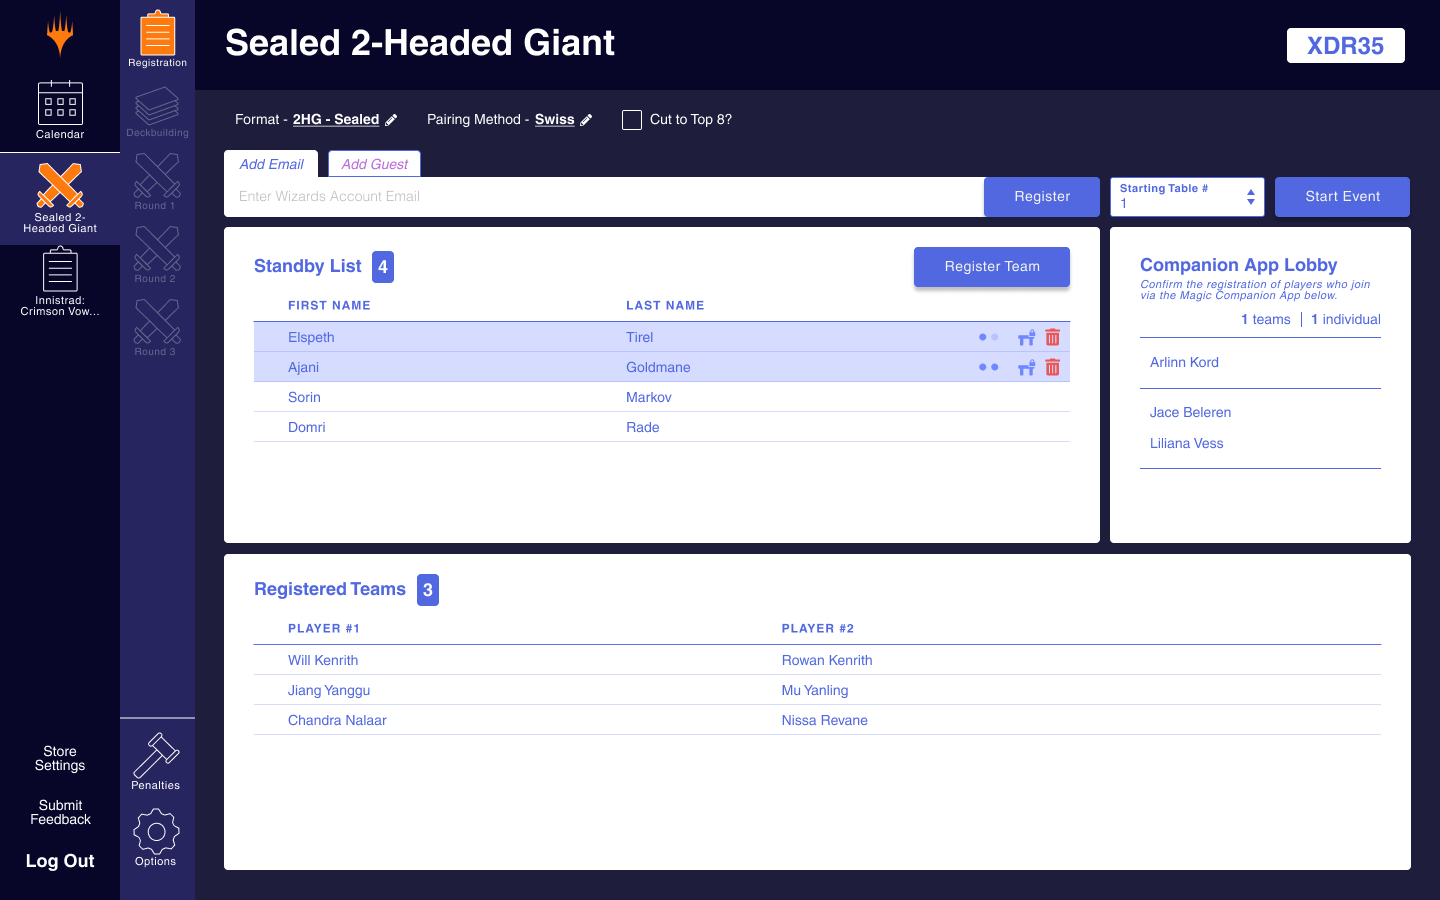Open Round 3 pairings
1440x900 pixels.
[157, 327]
